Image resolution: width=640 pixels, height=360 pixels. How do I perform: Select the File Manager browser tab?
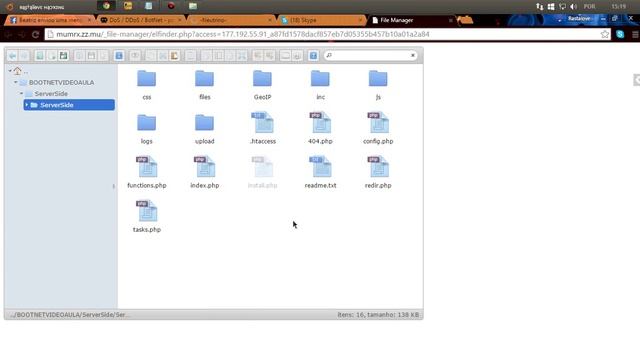click(x=412, y=20)
